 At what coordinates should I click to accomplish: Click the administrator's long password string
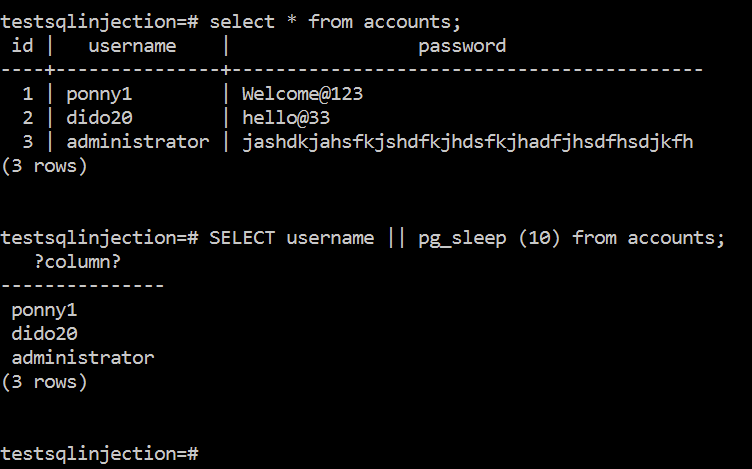tap(467, 142)
